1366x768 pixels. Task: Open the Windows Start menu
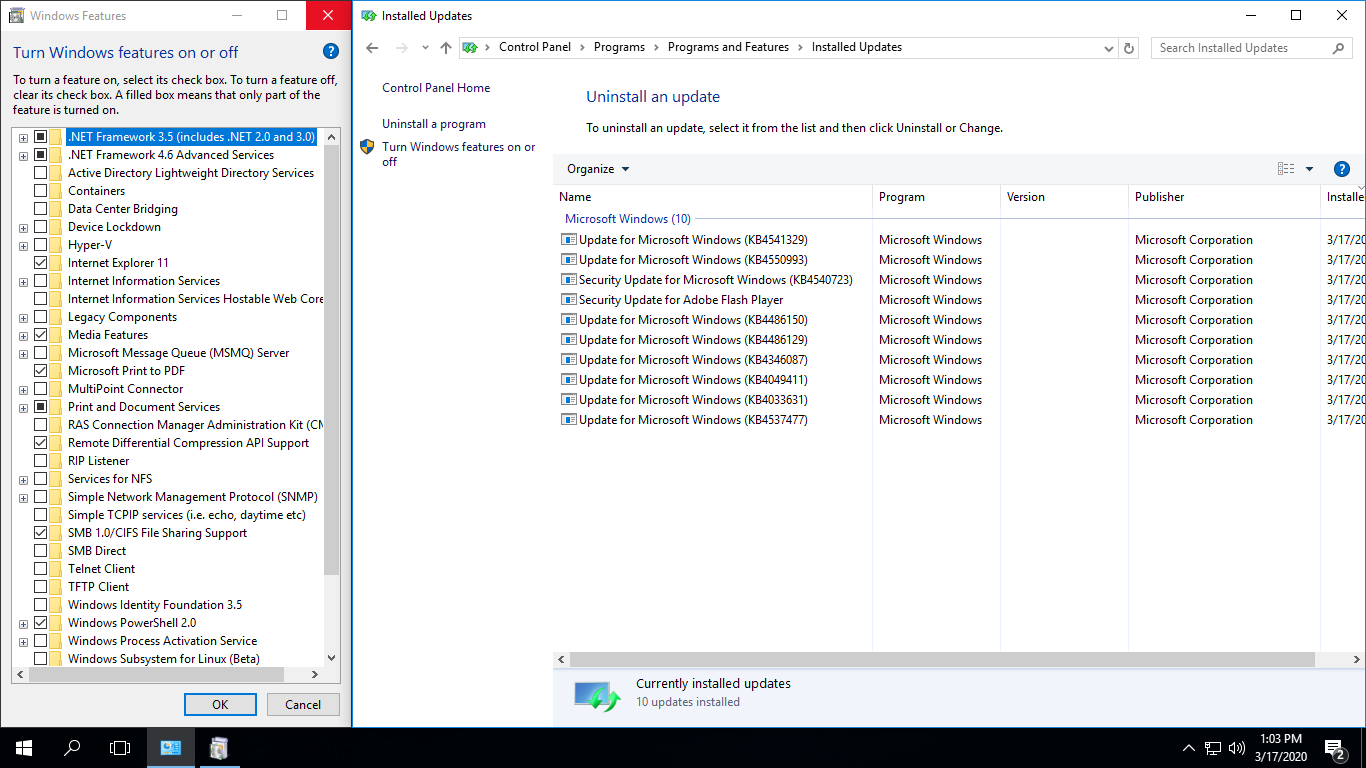24,747
